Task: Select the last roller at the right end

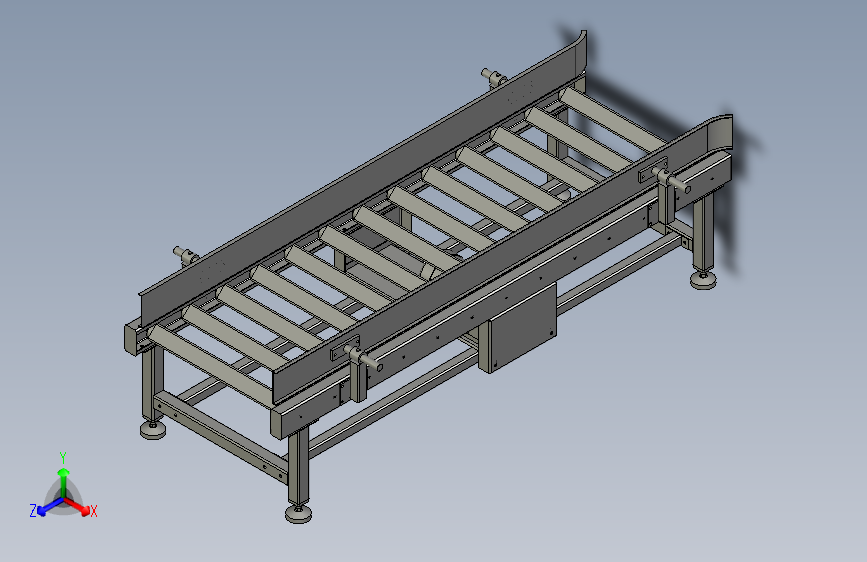Action: coord(611,118)
